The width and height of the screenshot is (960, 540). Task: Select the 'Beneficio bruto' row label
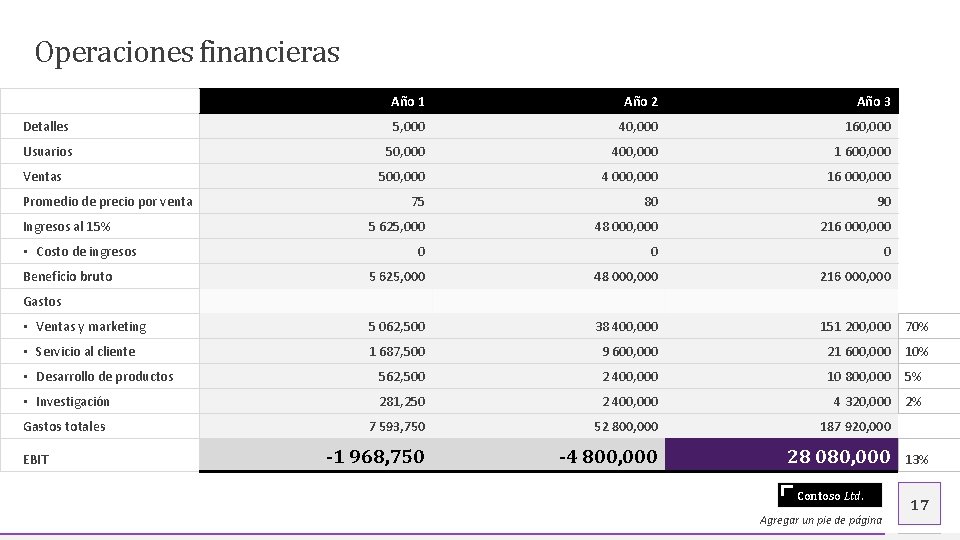click(68, 277)
